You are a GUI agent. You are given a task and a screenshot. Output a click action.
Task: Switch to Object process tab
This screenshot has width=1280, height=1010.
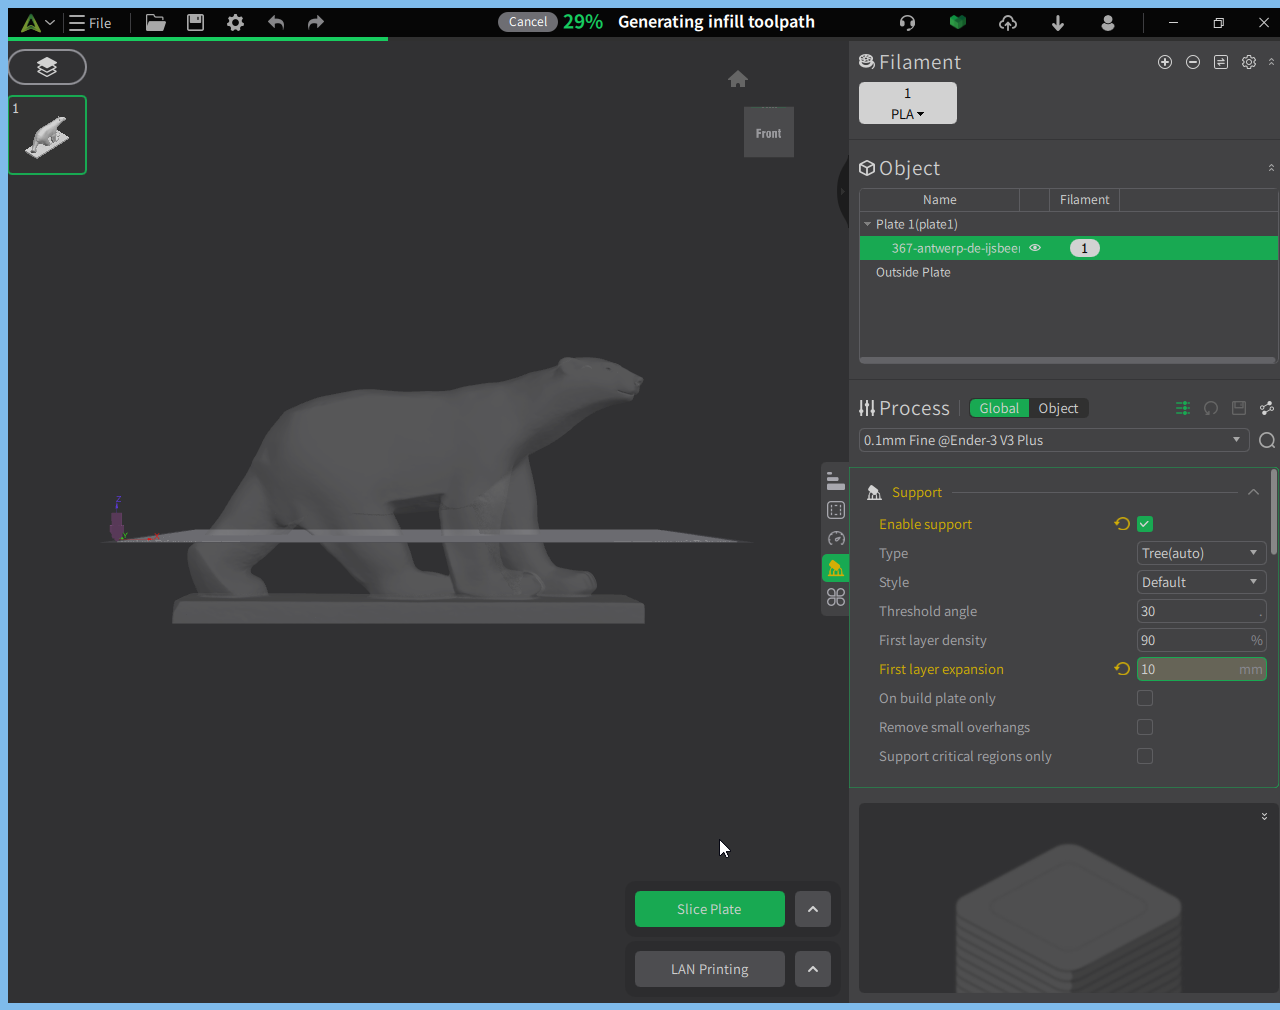tap(1058, 408)
